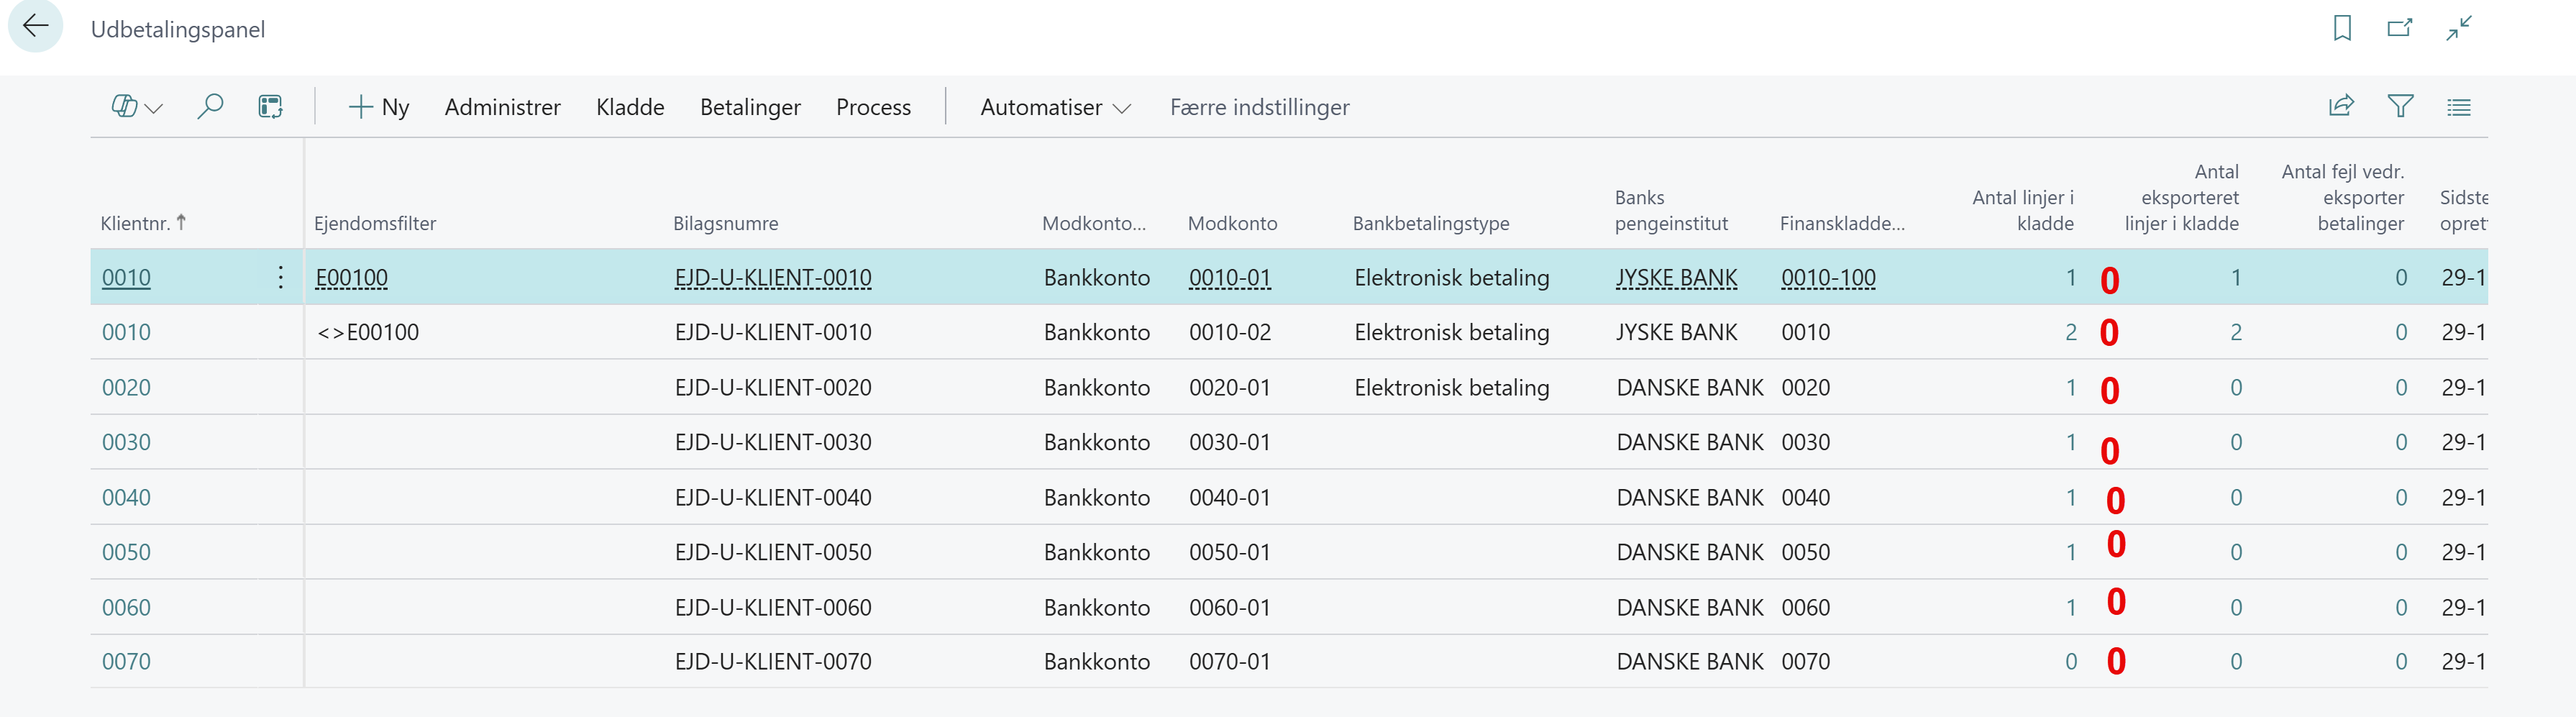Click the JYSKE BANK link in first row
2576x717 pixels.
pyautogui.click(x=1676, y=277)
